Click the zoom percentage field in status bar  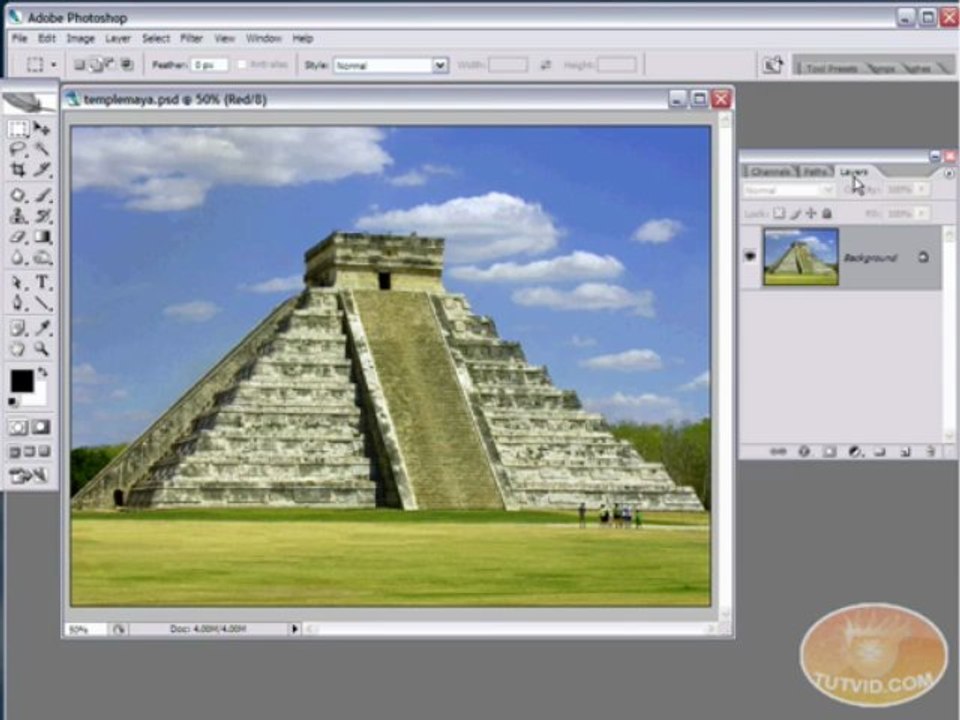point(85,629)
